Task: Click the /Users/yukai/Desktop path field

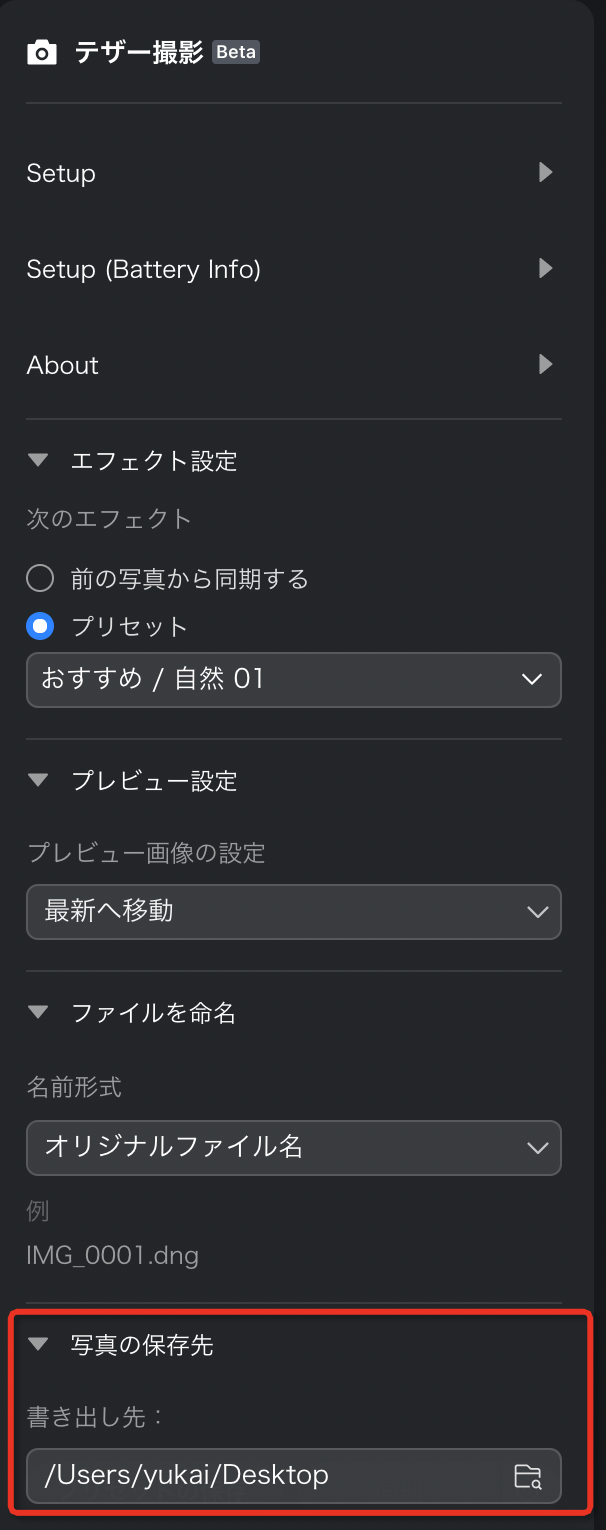Action: point(294,1476)
